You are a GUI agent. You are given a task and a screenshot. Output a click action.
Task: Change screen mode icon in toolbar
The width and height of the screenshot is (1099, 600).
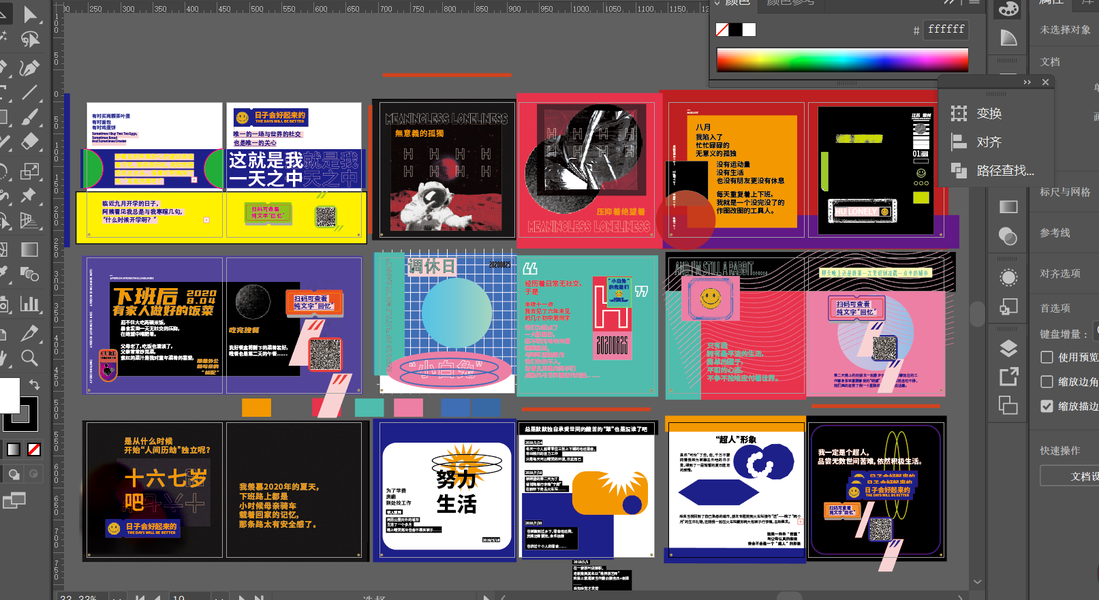(x=14, y=500)
